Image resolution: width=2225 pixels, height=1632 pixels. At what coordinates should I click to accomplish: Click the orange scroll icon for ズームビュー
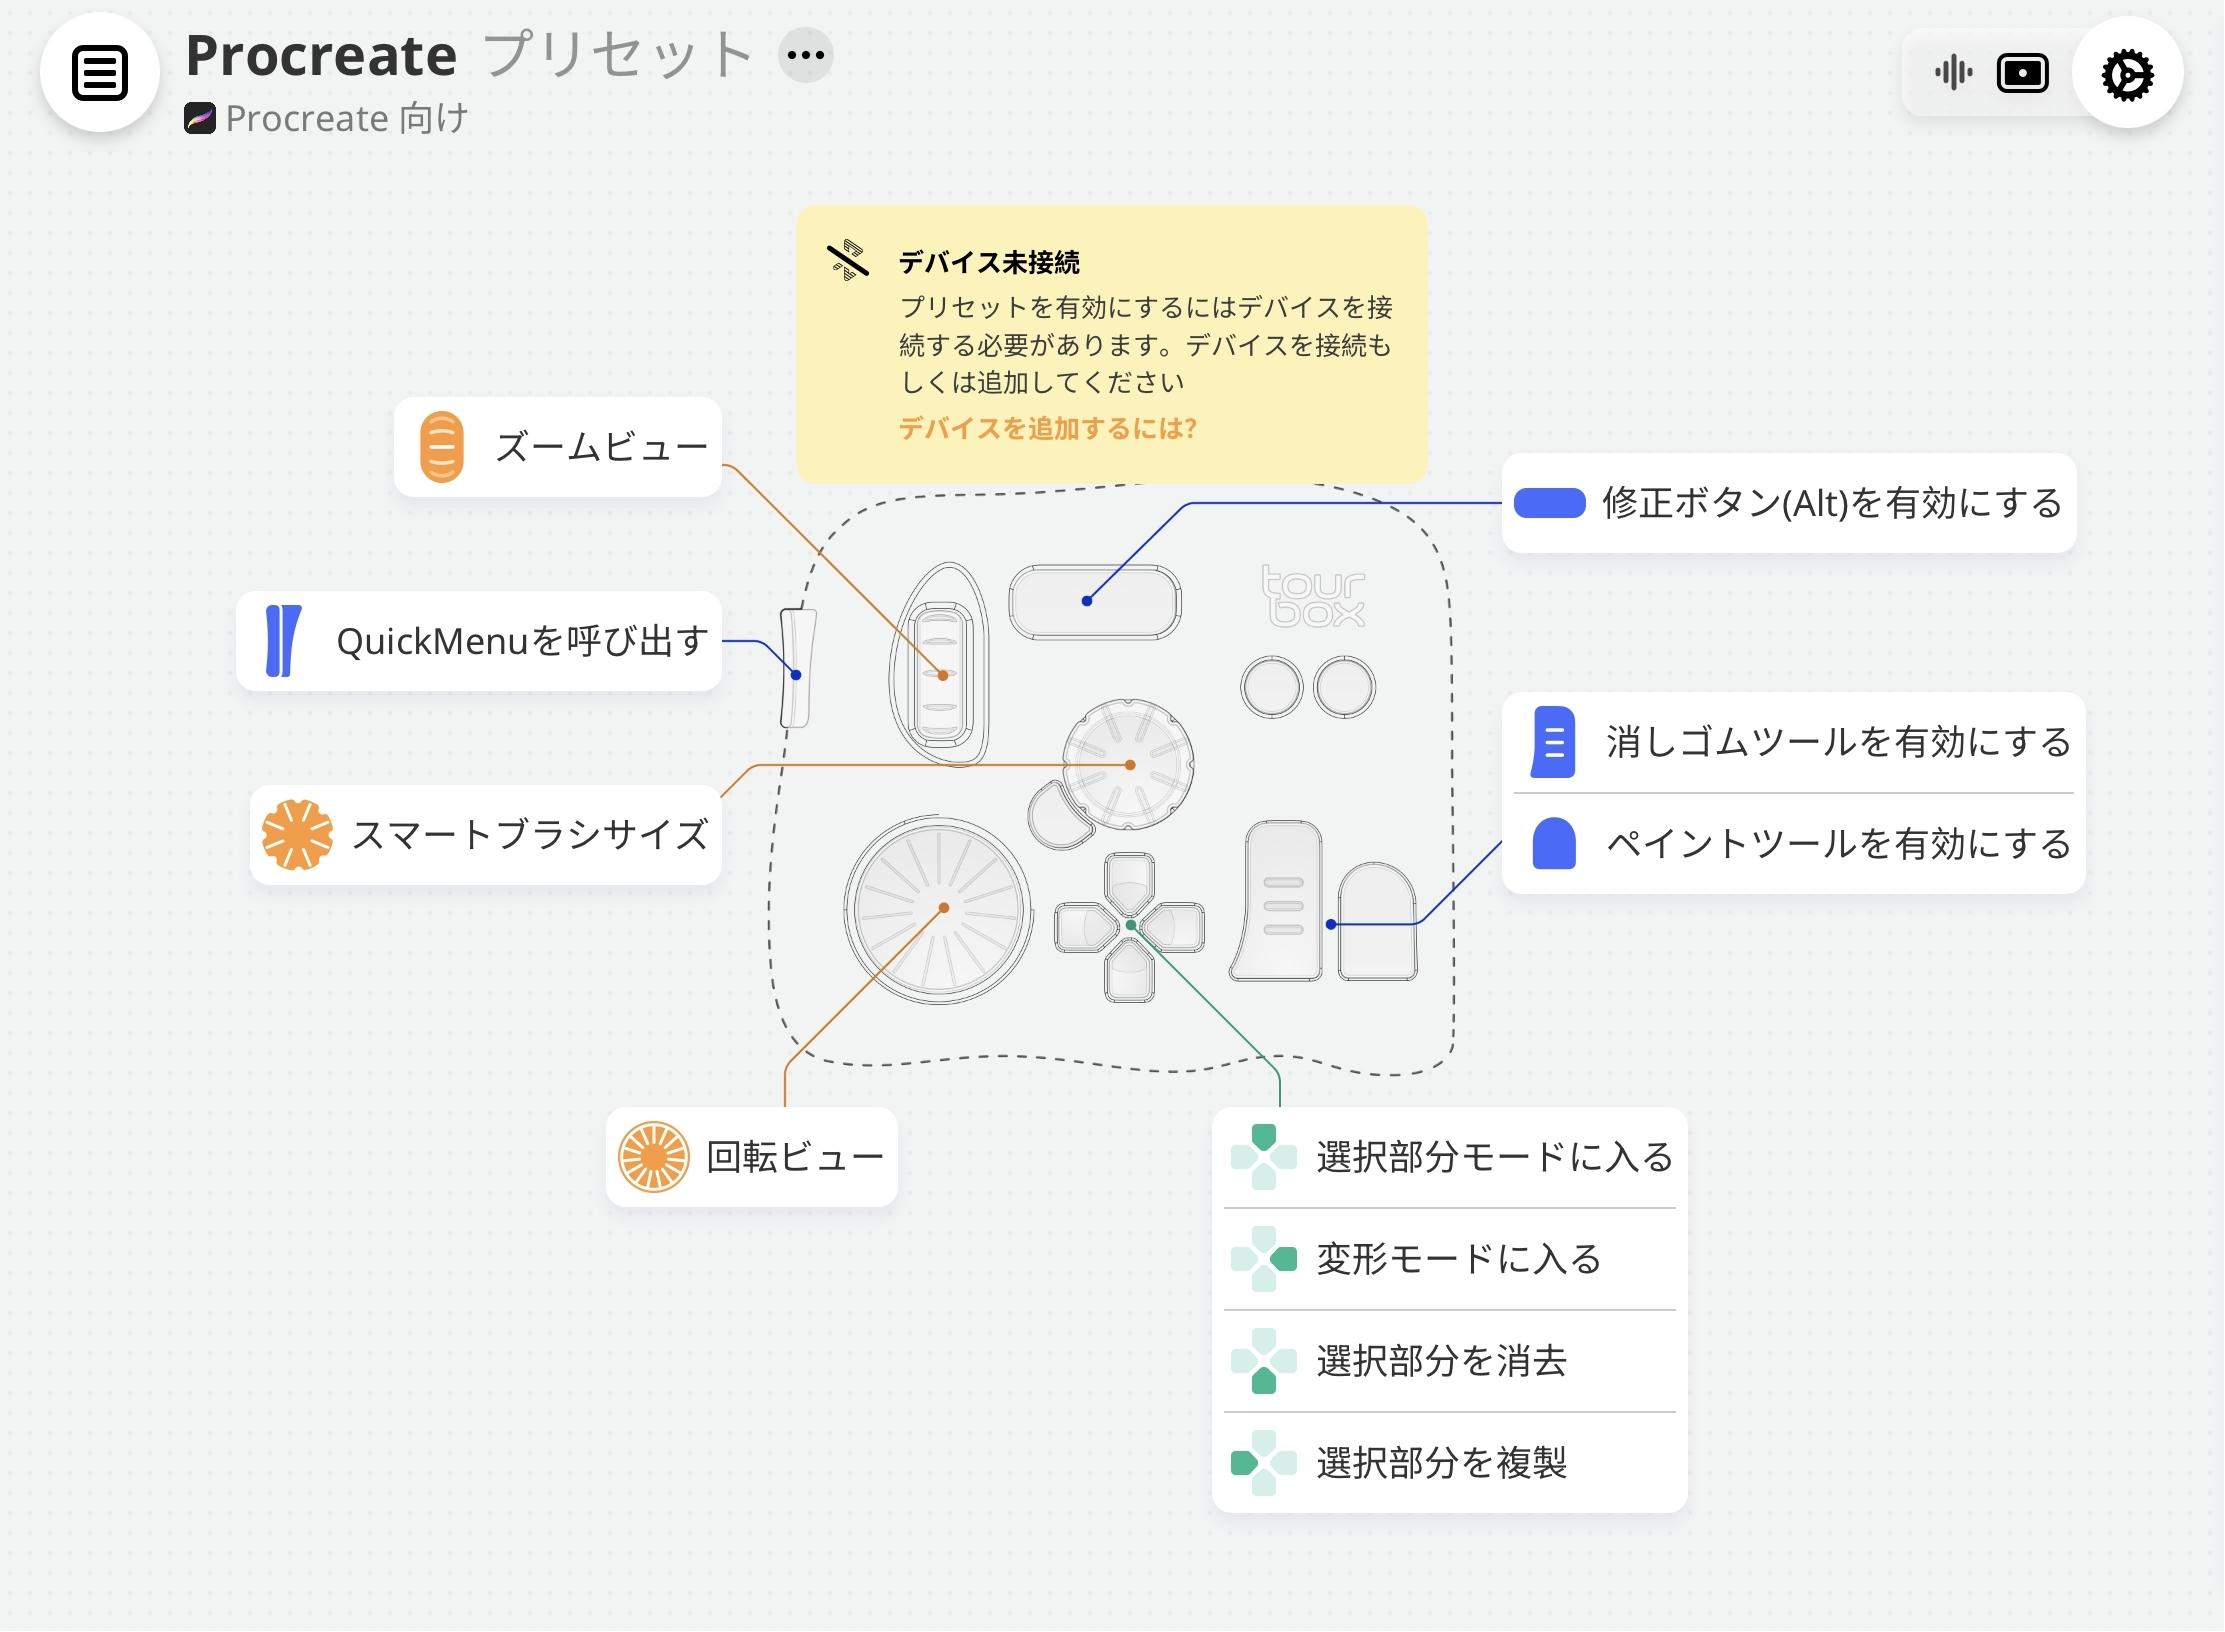pos(442,447)
